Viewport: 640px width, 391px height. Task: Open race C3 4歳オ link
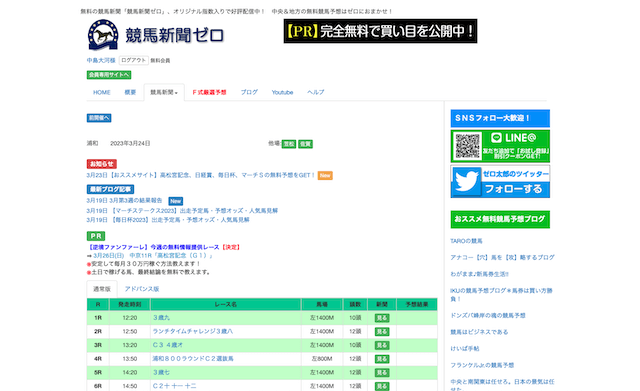pos(168,345)
